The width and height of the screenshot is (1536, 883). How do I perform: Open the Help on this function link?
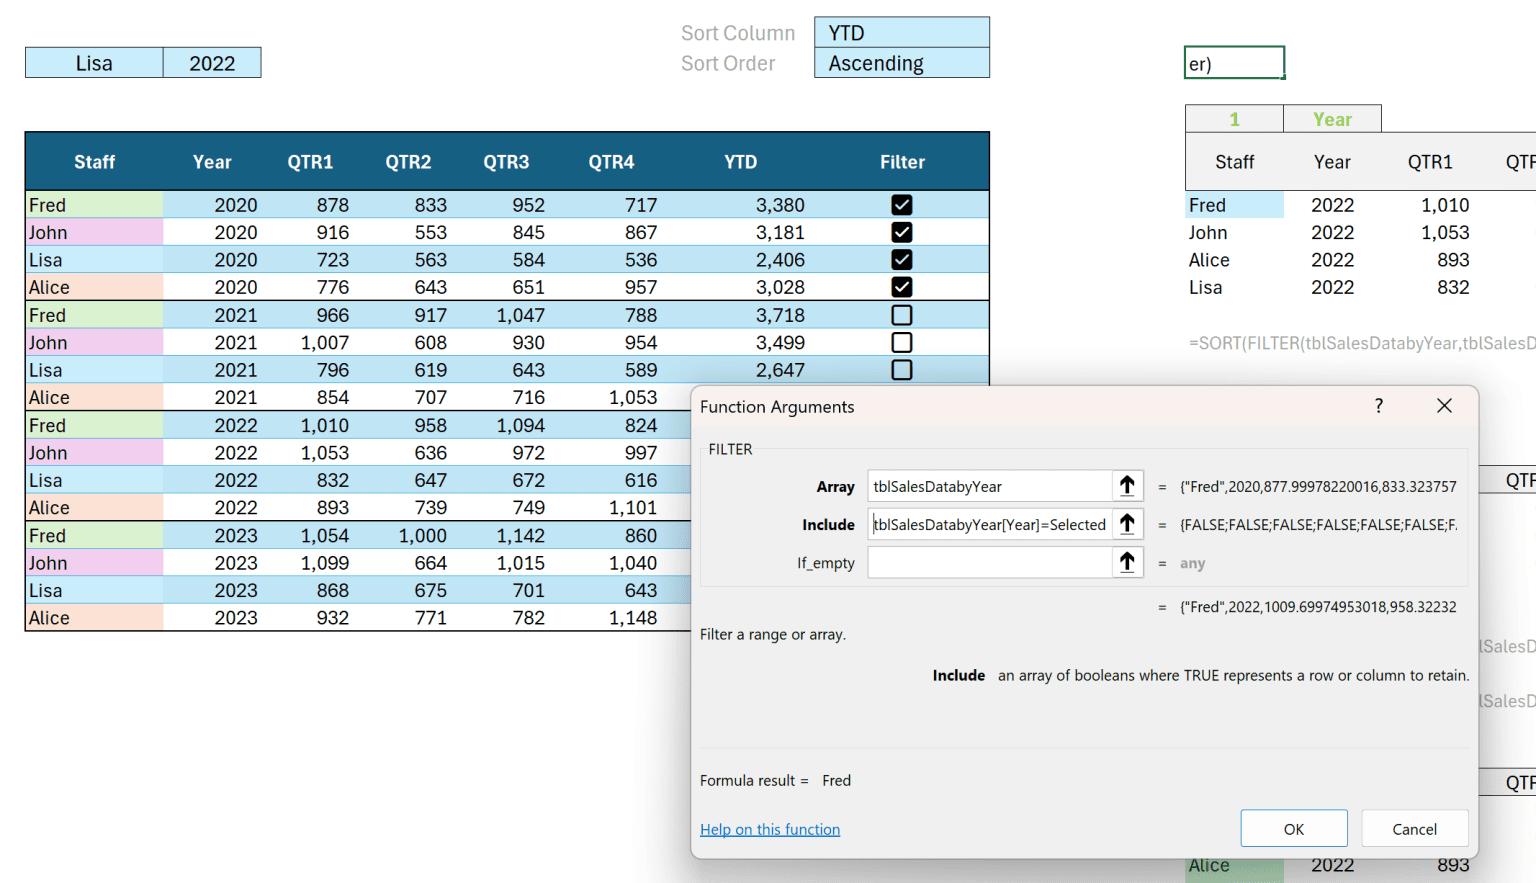pos(770,829)
